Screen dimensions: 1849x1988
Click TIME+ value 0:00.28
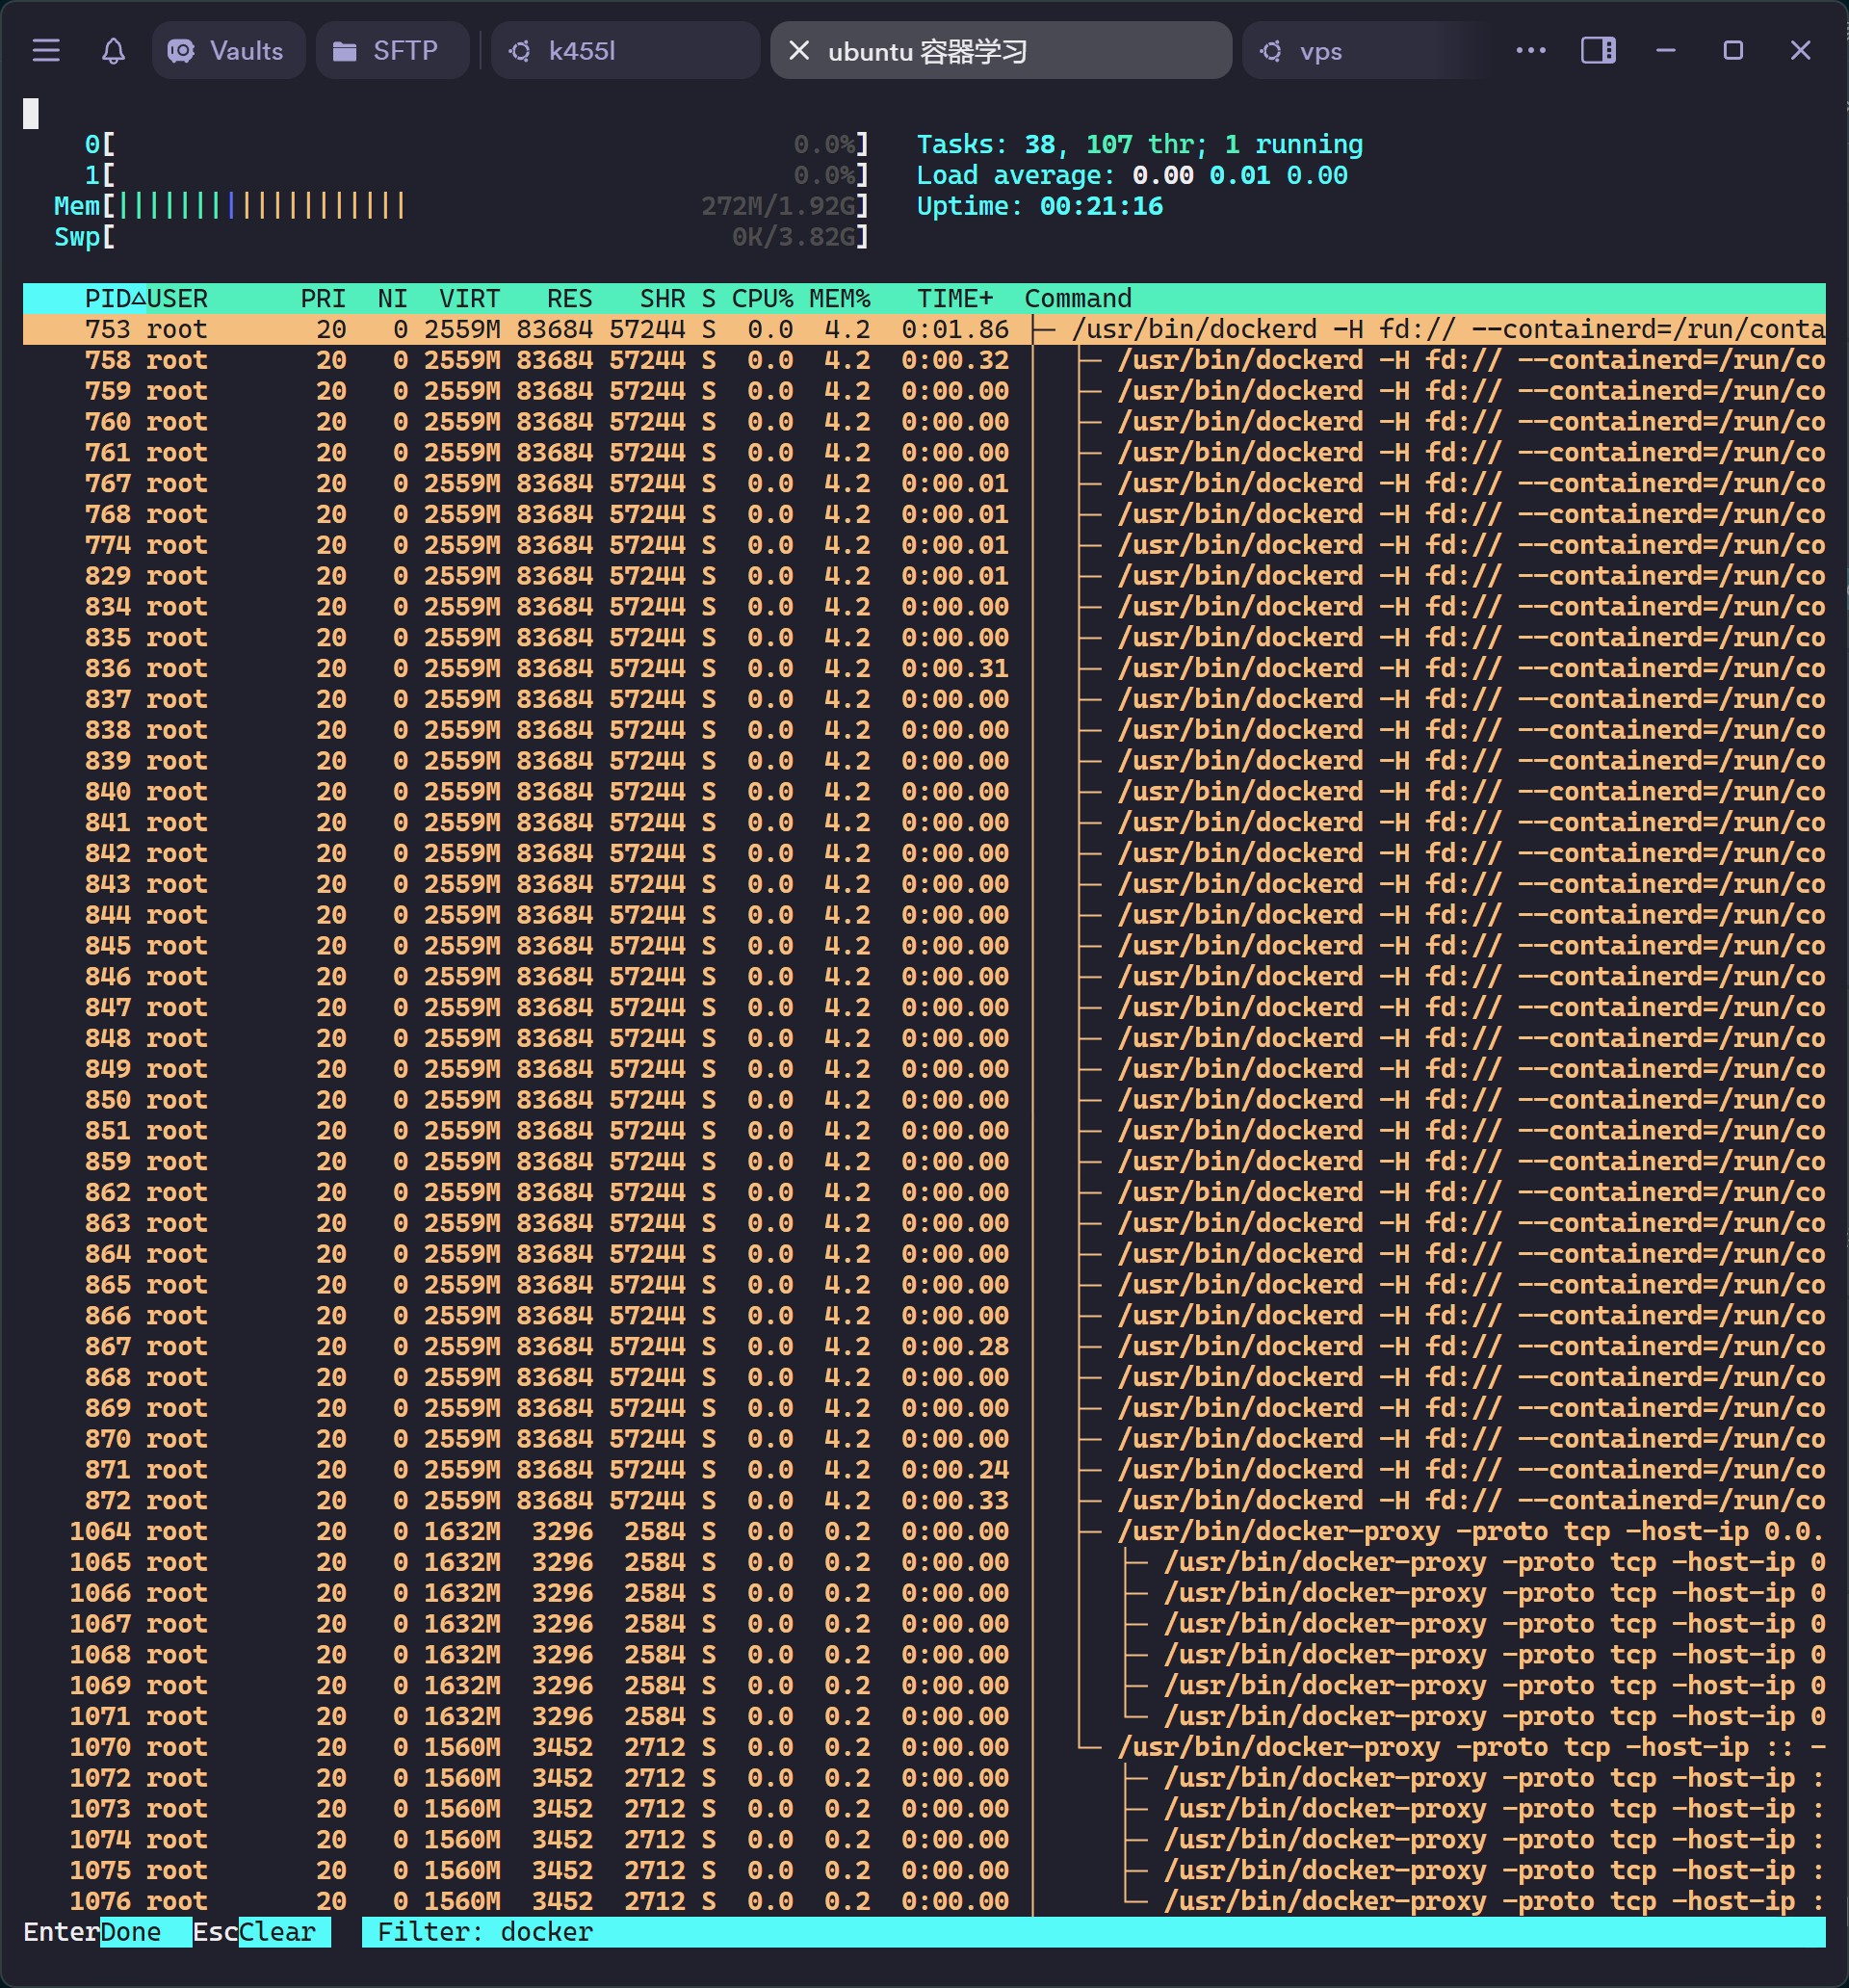954,1346
